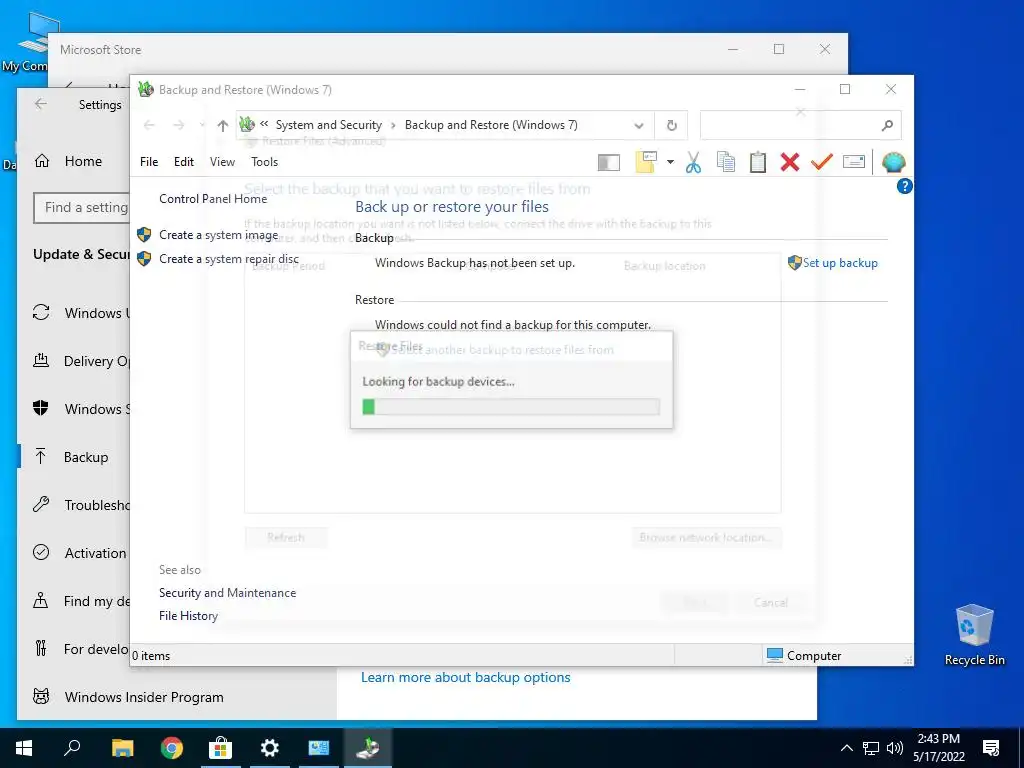Screen dimensions: 1024x768
Task: Select Activation in Settings sidebar
Action: pyautogui.click(x=95, y=553)
